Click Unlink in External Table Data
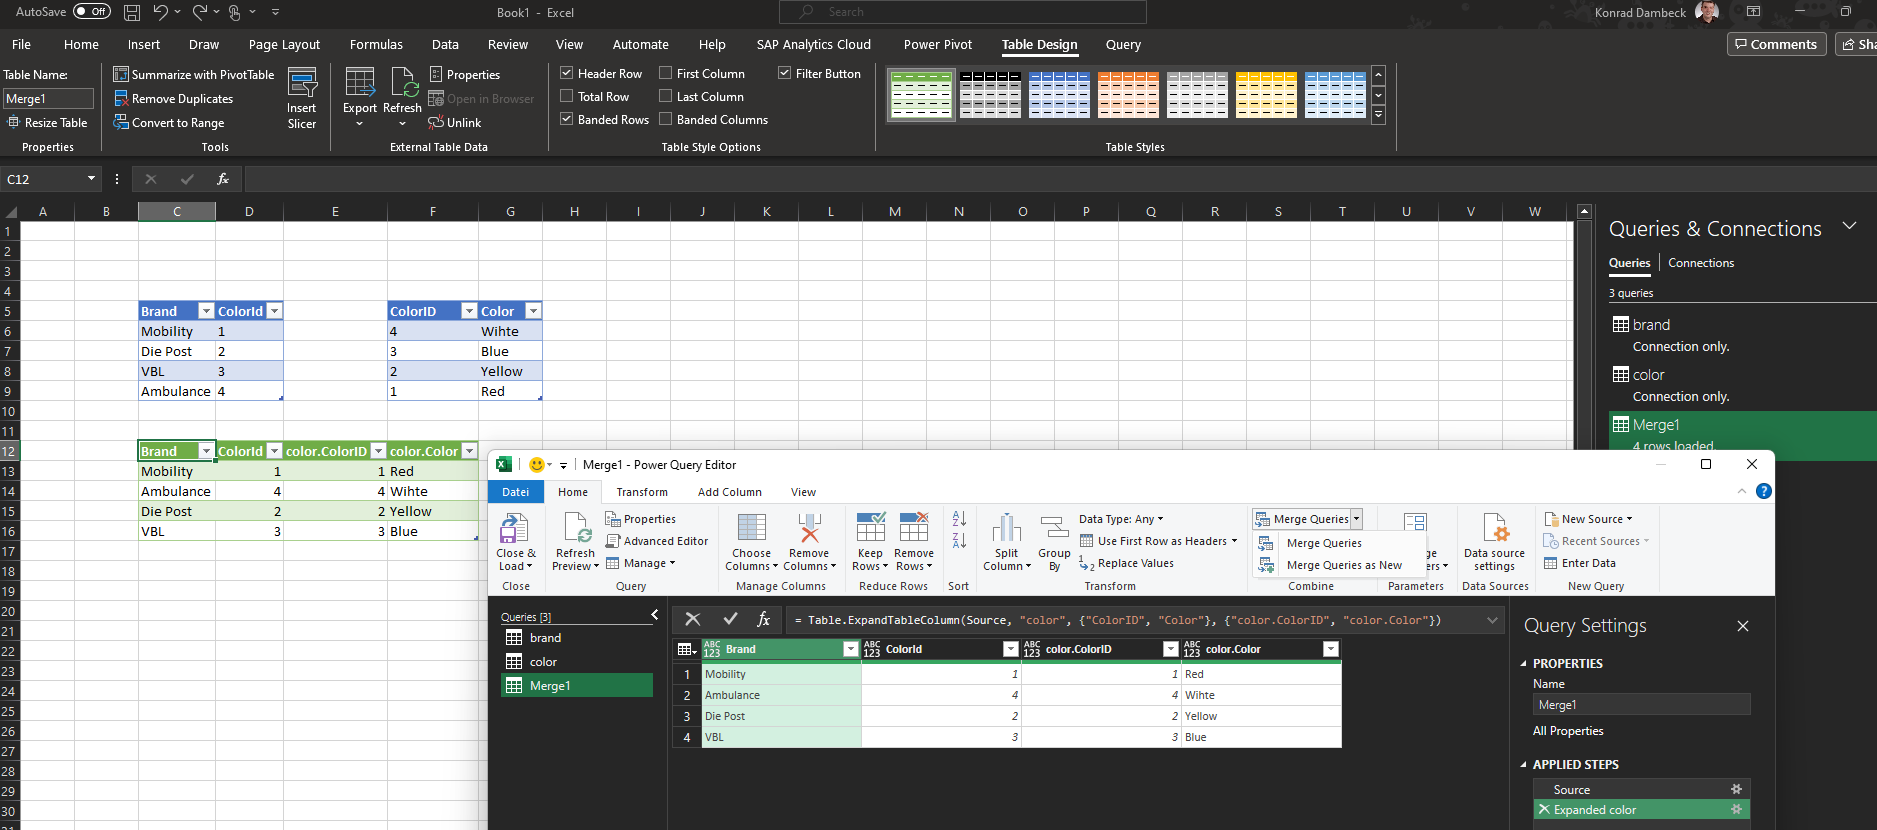 click(455, 122)
